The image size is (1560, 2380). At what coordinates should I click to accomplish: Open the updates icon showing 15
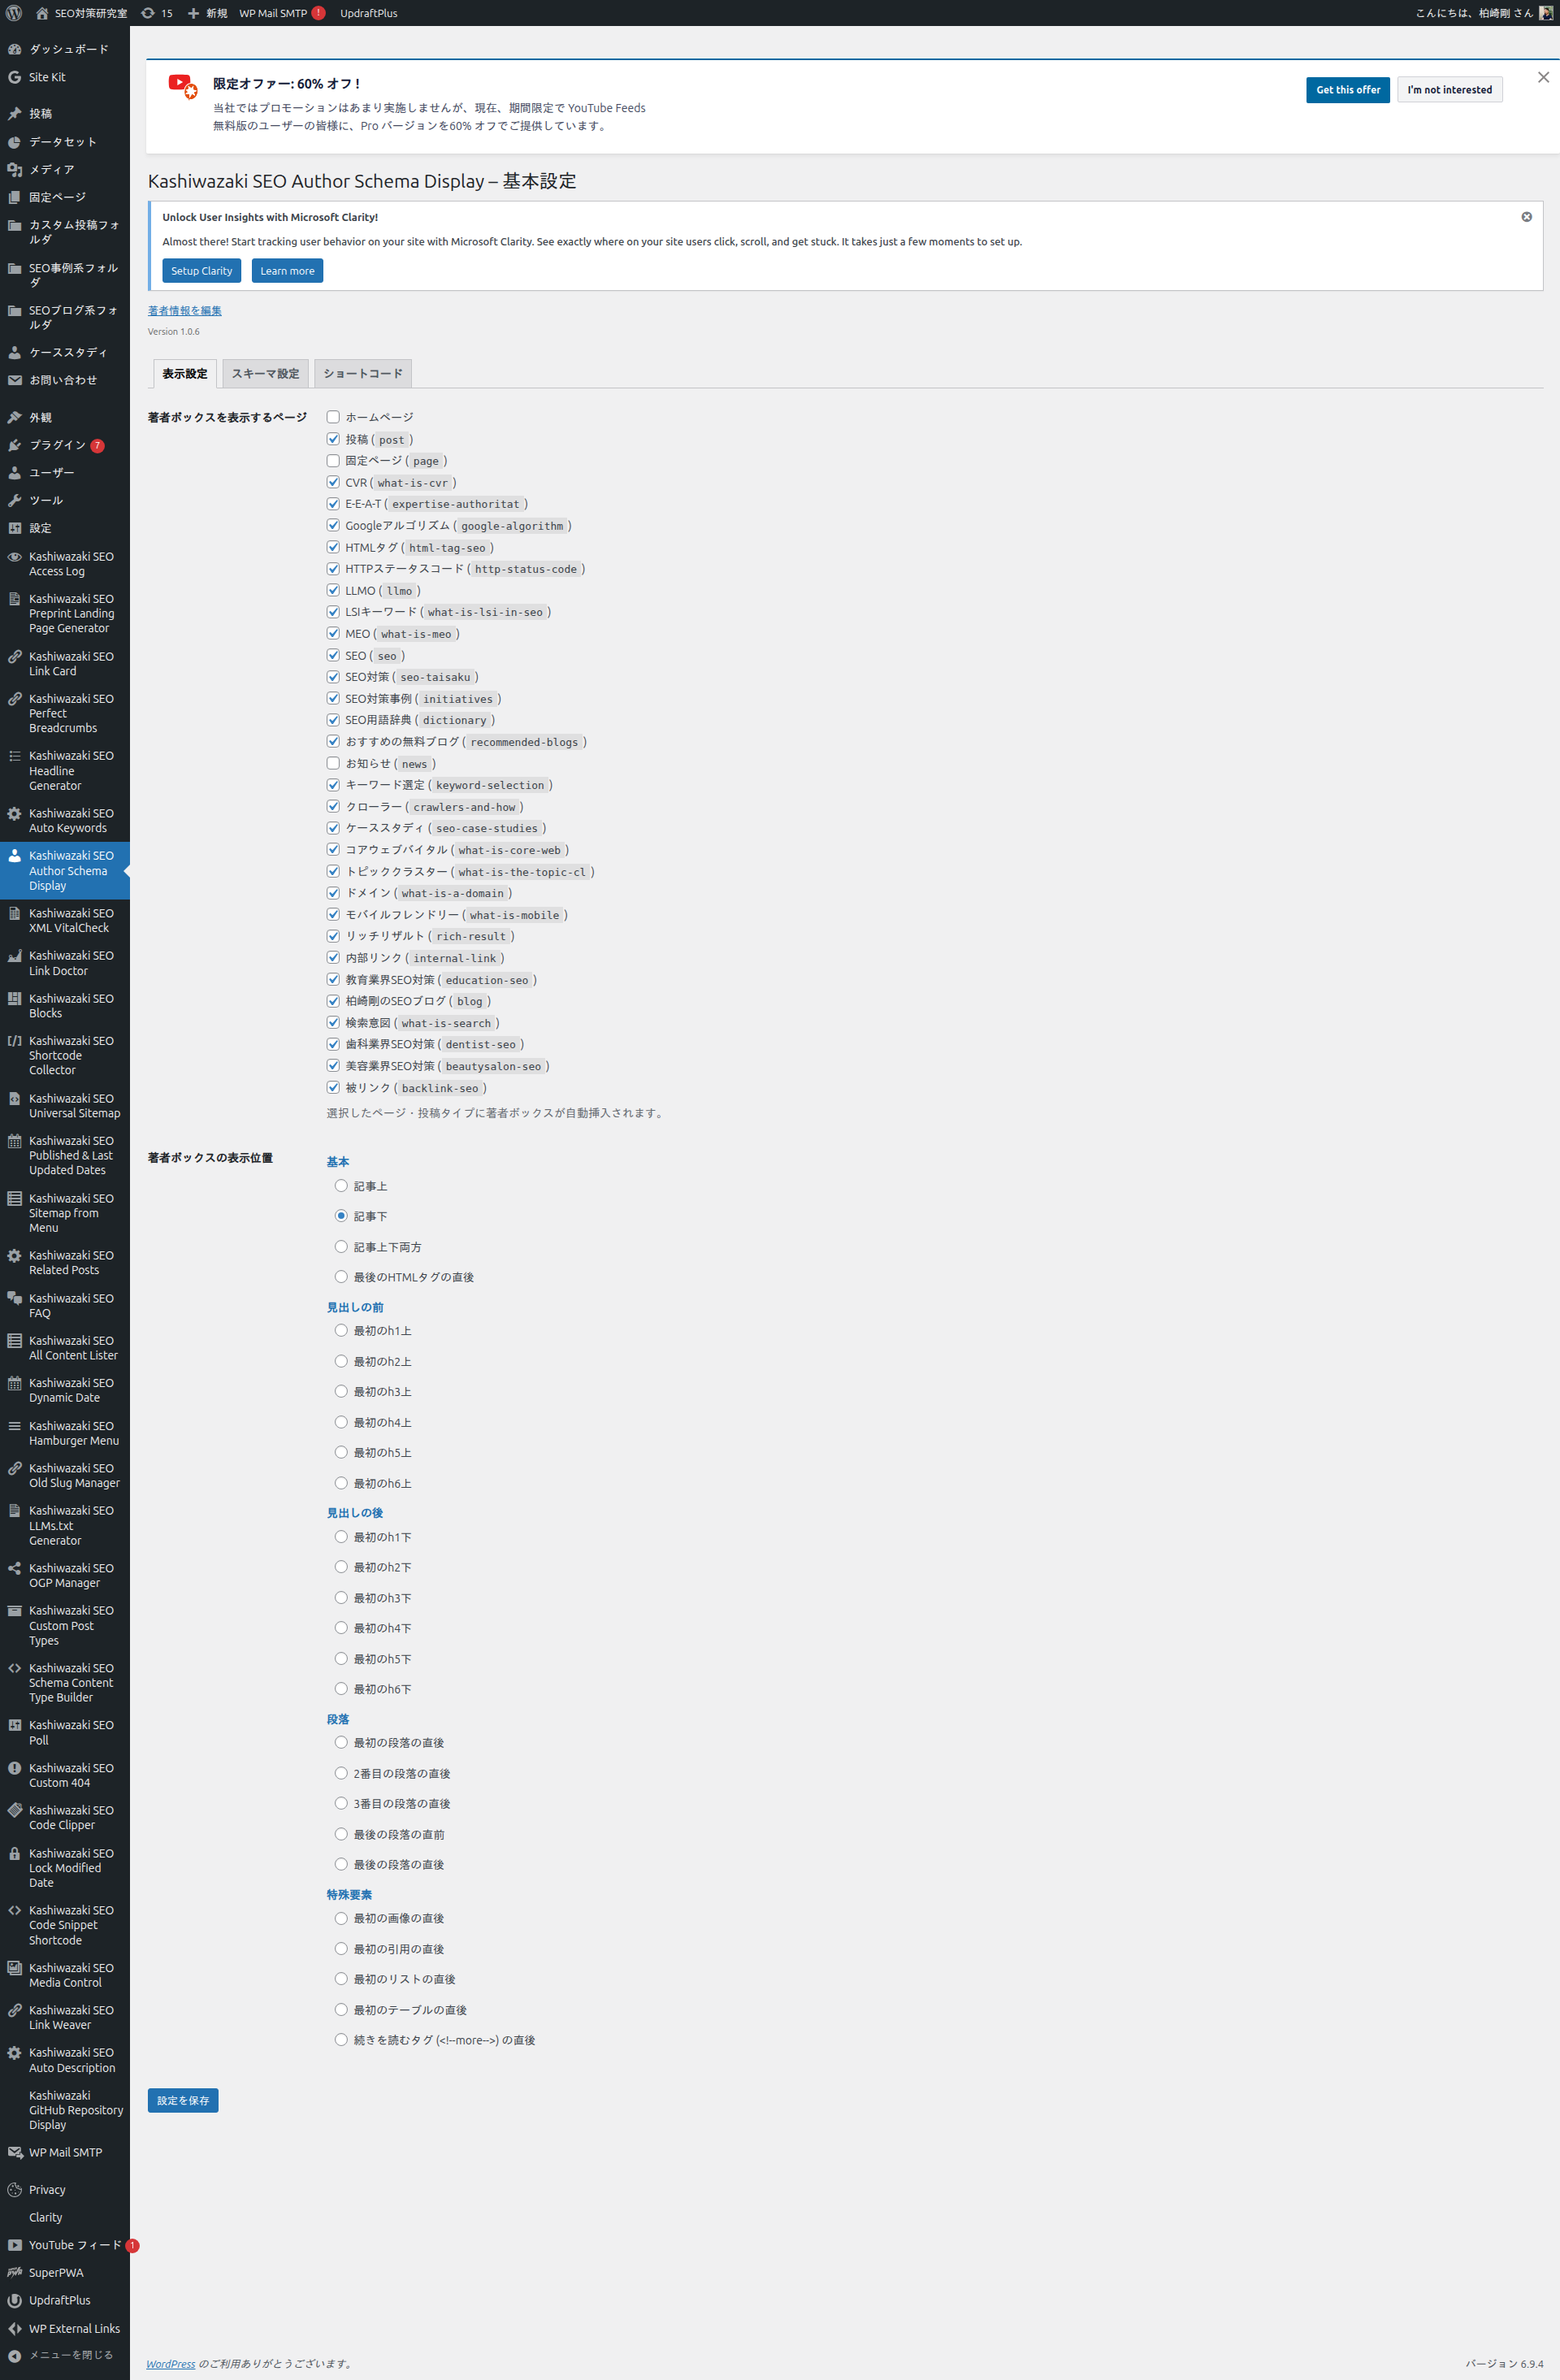coord(148,13)
